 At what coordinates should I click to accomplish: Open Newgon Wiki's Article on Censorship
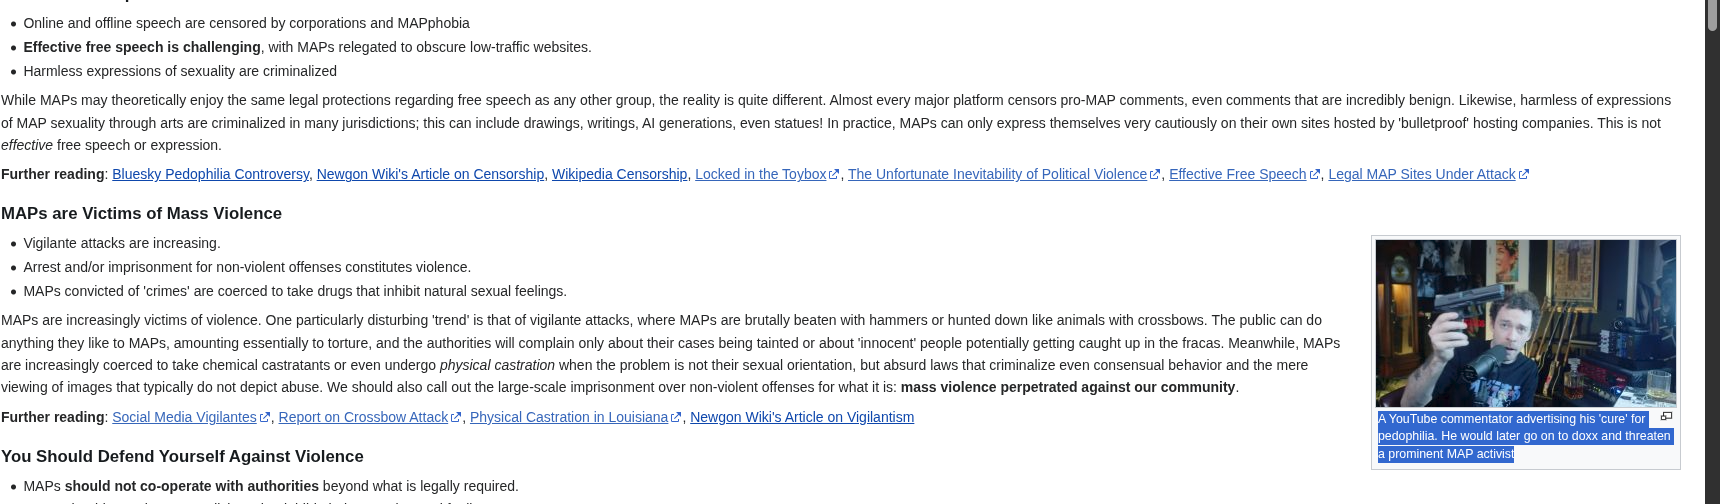pos(430,174)
